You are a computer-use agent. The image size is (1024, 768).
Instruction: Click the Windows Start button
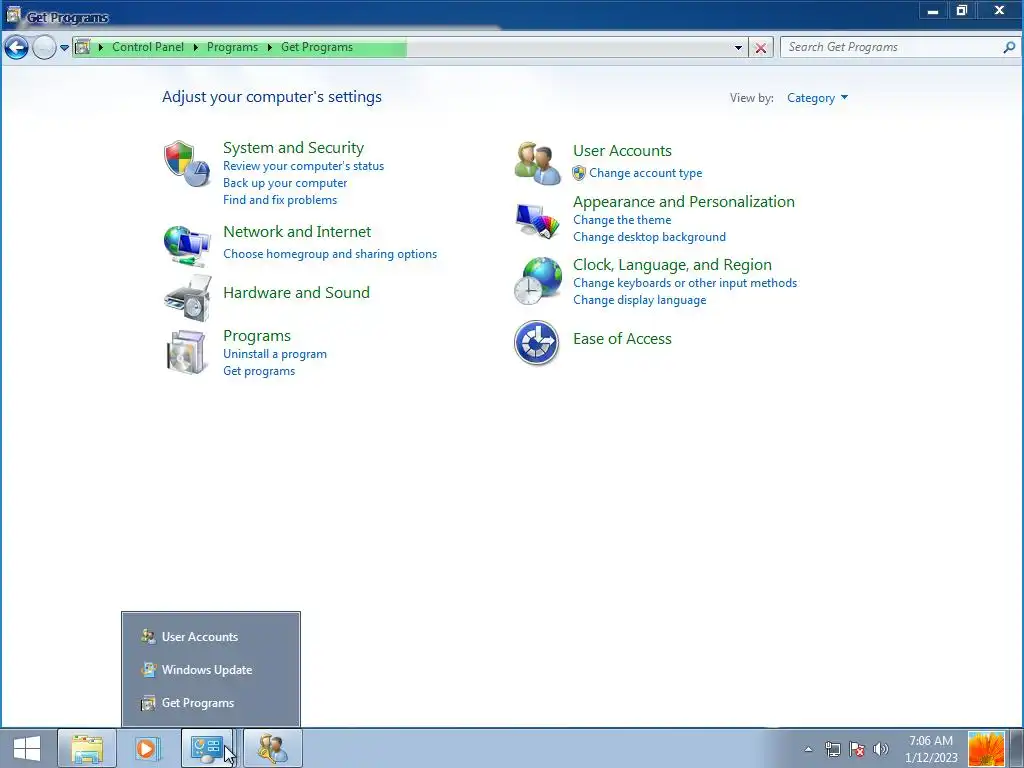(x=27, y=748)
